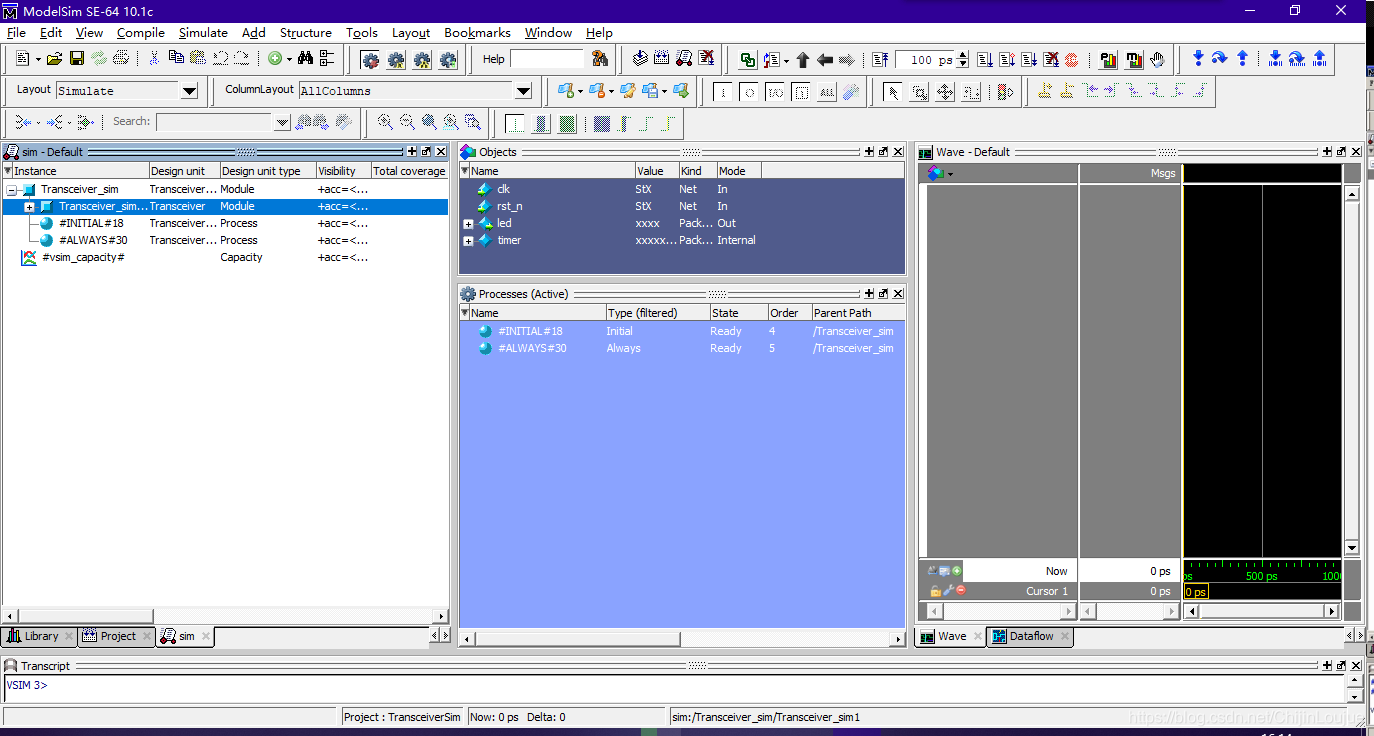1374x736 pixels.
Task: Click the Undo arrow icon
Action: pos(221,59)
